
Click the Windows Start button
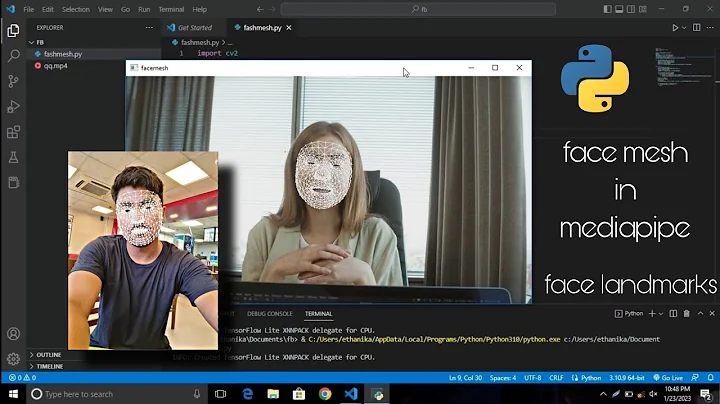tap(13, 394)
